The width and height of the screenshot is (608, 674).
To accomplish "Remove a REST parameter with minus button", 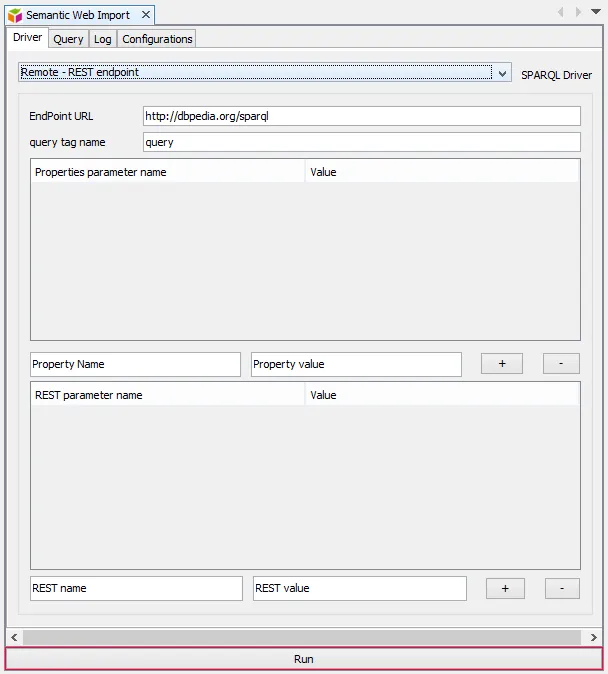I will (562, 589).
